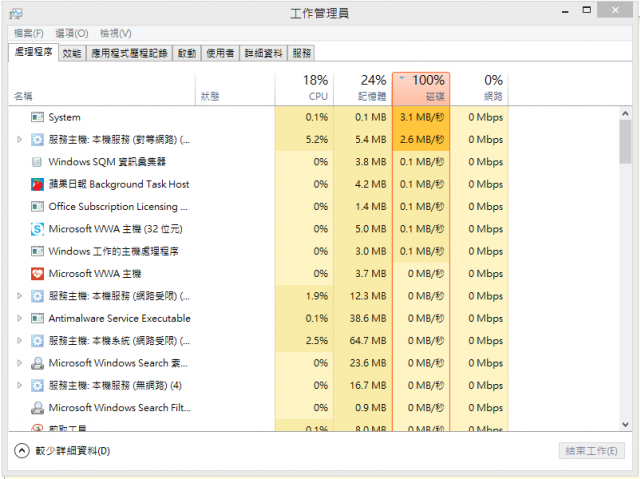The image size is (640, 479).
Task: Click the 結束工作(E) button
Action: coord(591,451)
